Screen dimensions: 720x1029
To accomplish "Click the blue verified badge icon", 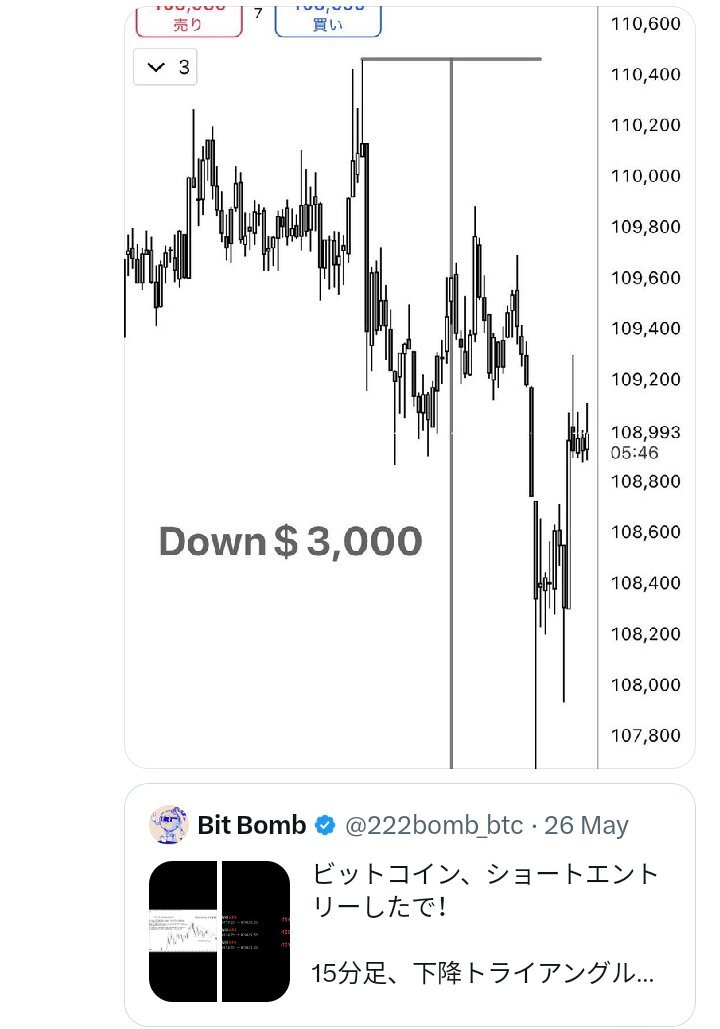I will pos(326,825).
